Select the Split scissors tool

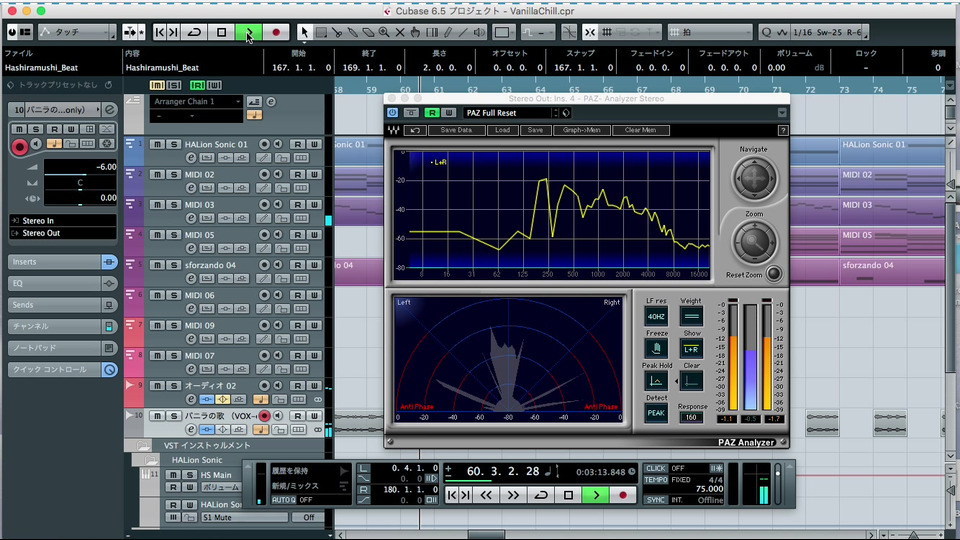pyautogui.click(x=337, y=32)
